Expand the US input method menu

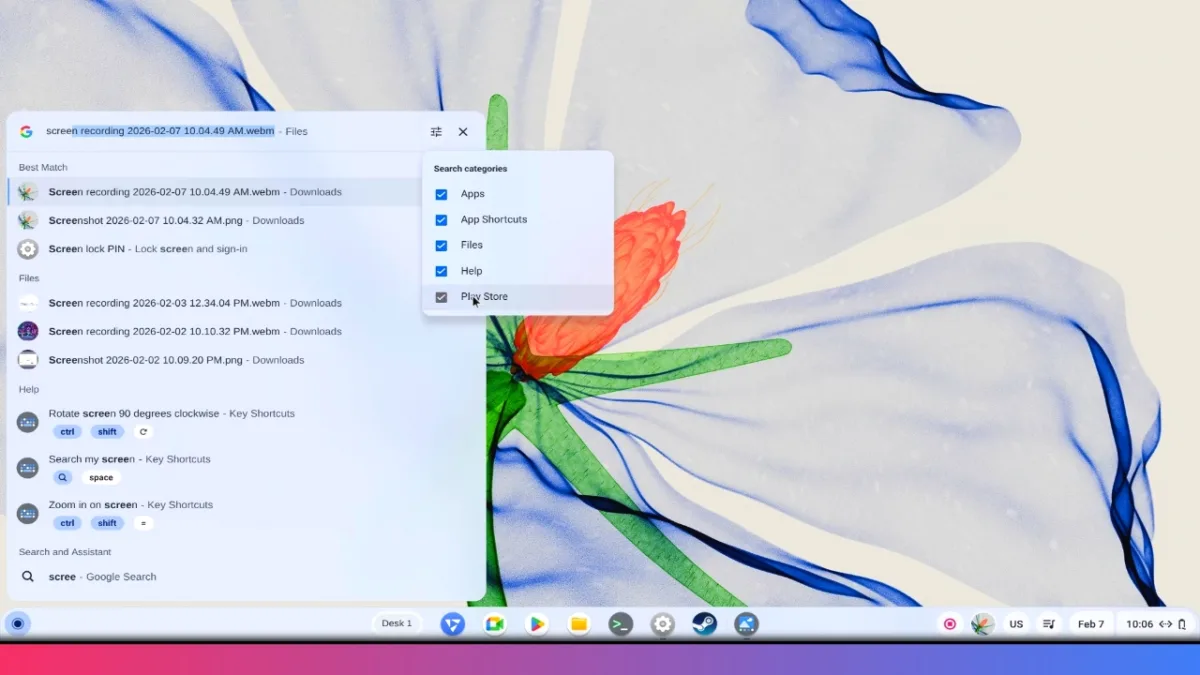click(x=1016, y=624)
